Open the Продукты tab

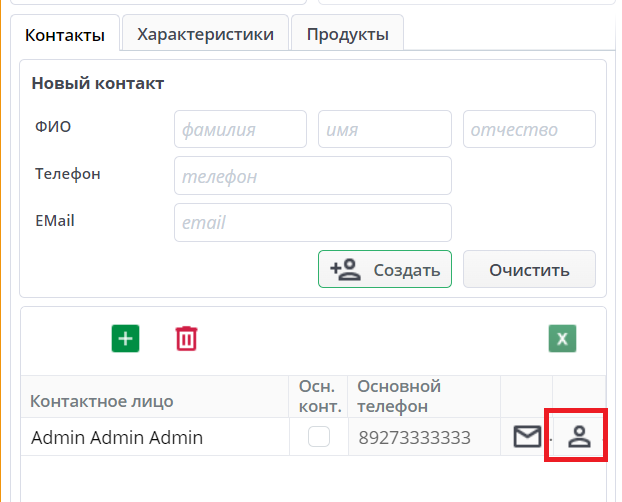click(x=347, y=34)
